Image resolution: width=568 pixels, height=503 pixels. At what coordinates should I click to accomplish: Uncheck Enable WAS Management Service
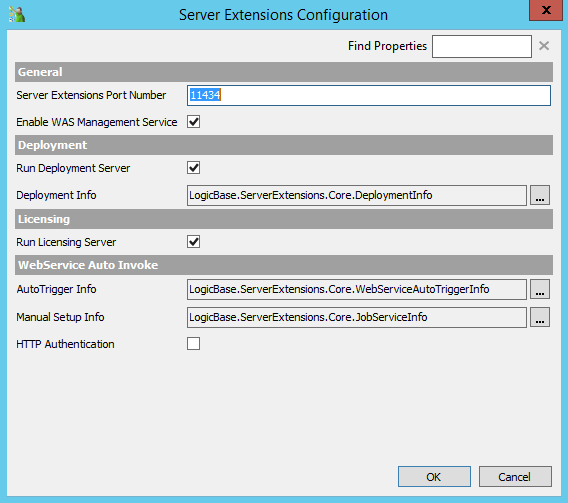pyautogui.click(x=193, y=122)
